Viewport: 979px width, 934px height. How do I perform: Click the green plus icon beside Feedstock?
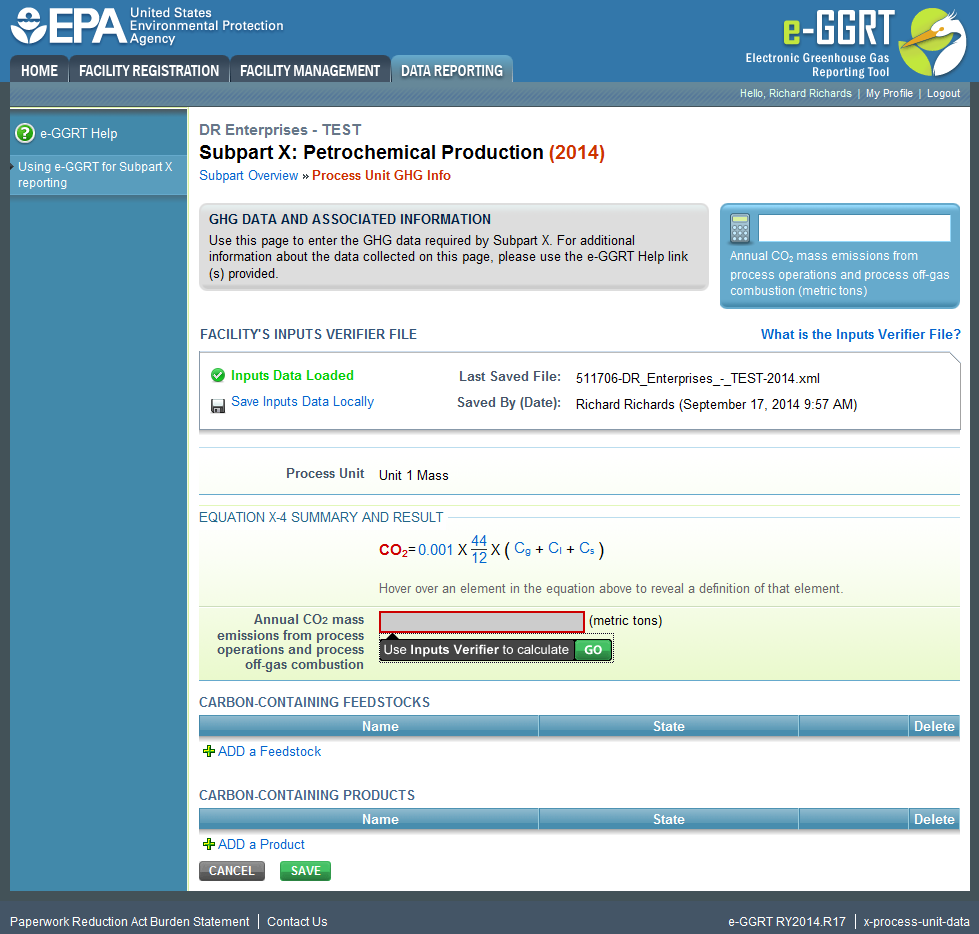pos(209,751)
